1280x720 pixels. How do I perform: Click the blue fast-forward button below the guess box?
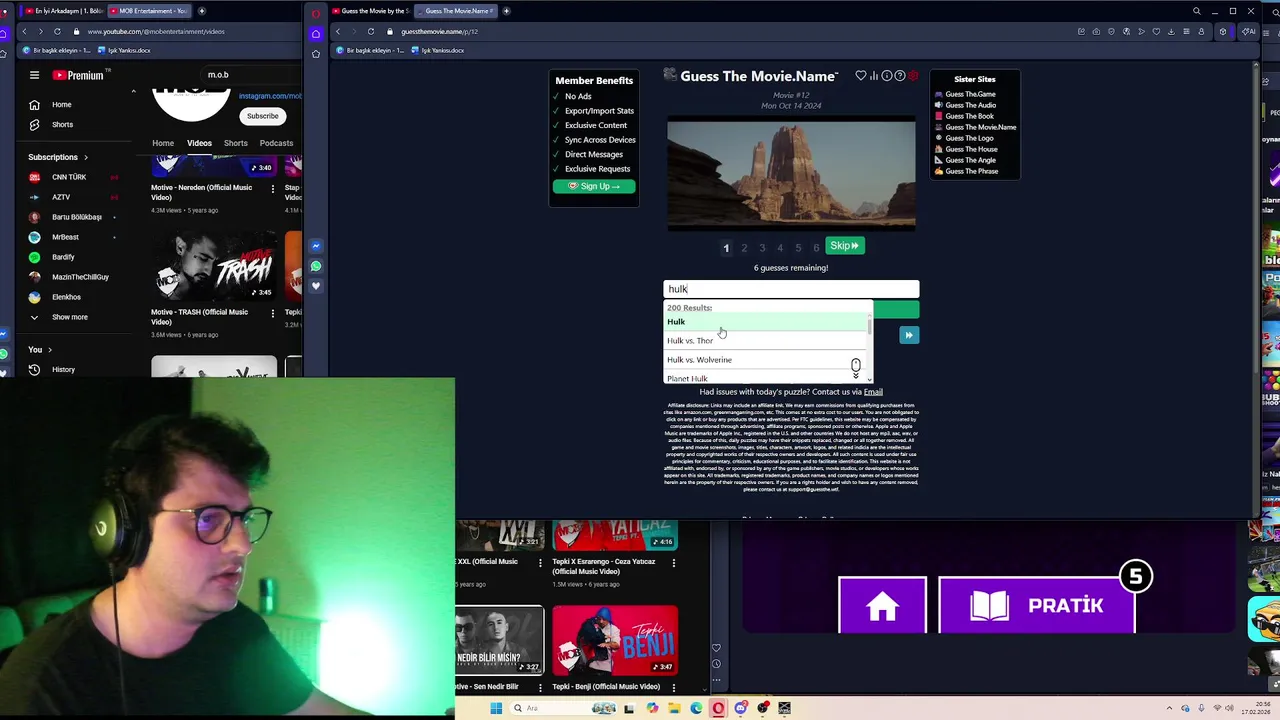click(x=908, y=335)
